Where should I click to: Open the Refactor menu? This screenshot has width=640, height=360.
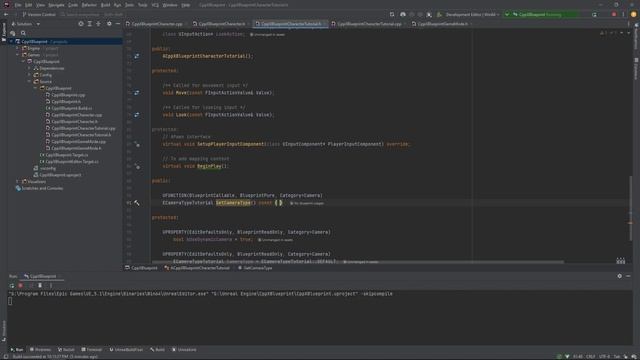(89, 5)
